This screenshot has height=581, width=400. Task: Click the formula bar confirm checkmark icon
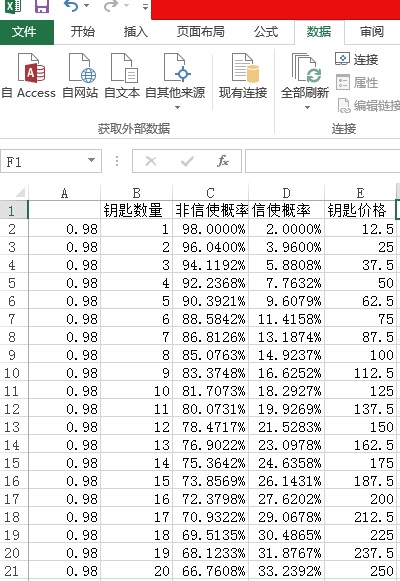click(x=187, y=161)
